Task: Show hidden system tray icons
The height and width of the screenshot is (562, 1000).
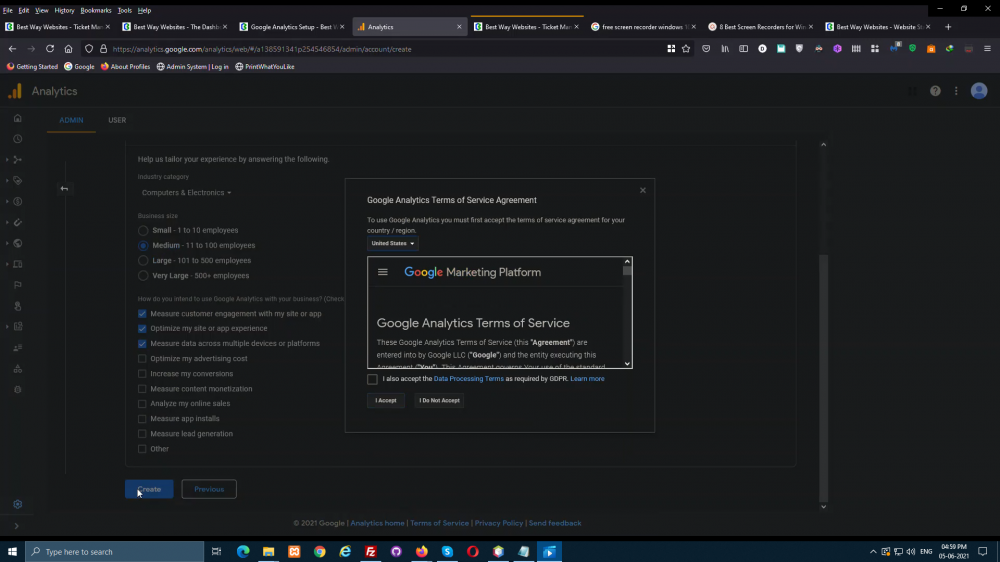Action: click(872, 551)
